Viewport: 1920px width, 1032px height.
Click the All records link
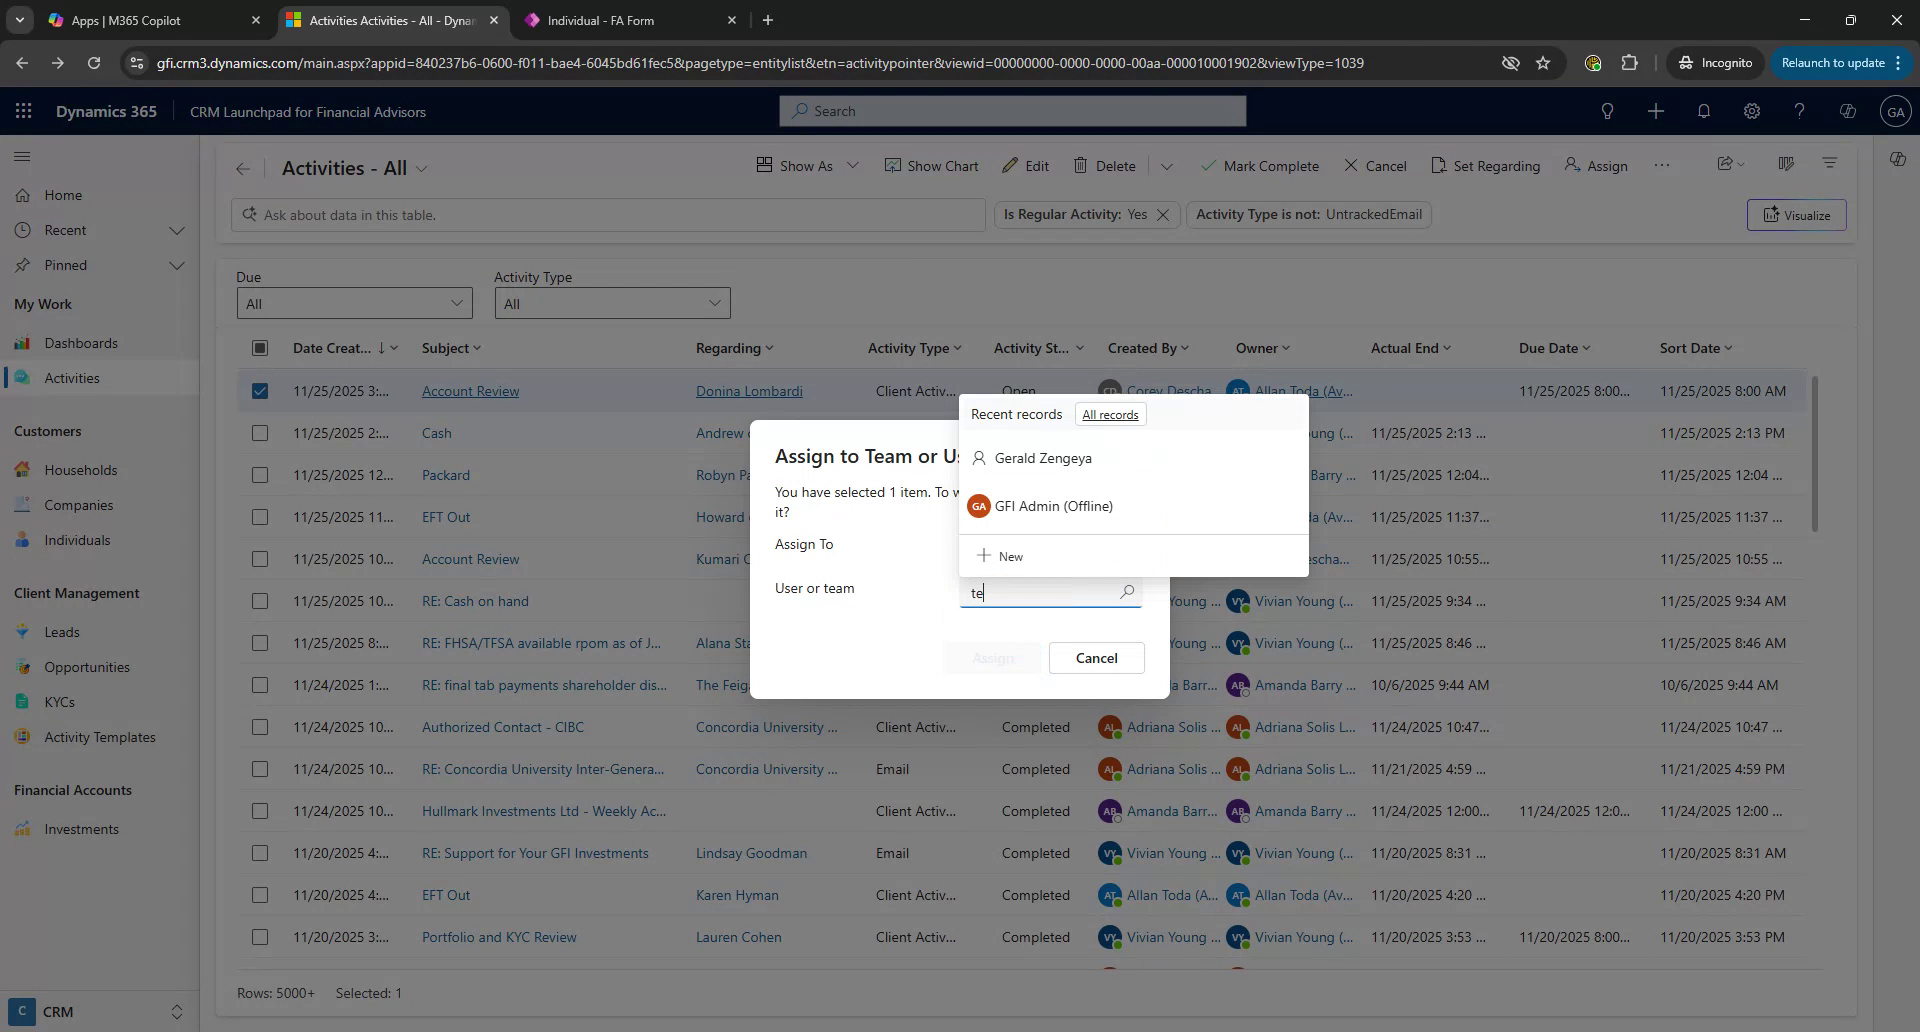point(1110,414)
